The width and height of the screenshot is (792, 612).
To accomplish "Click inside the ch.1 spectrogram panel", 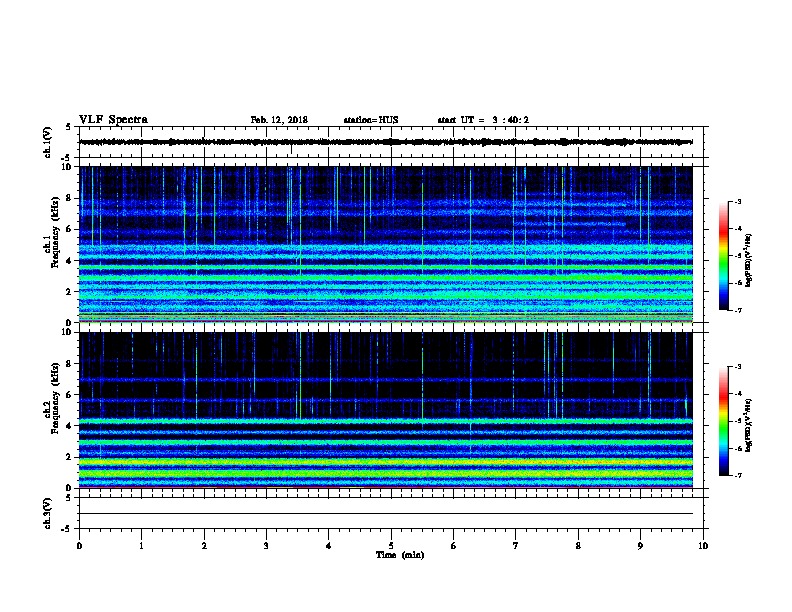I will tap(386, 244).
